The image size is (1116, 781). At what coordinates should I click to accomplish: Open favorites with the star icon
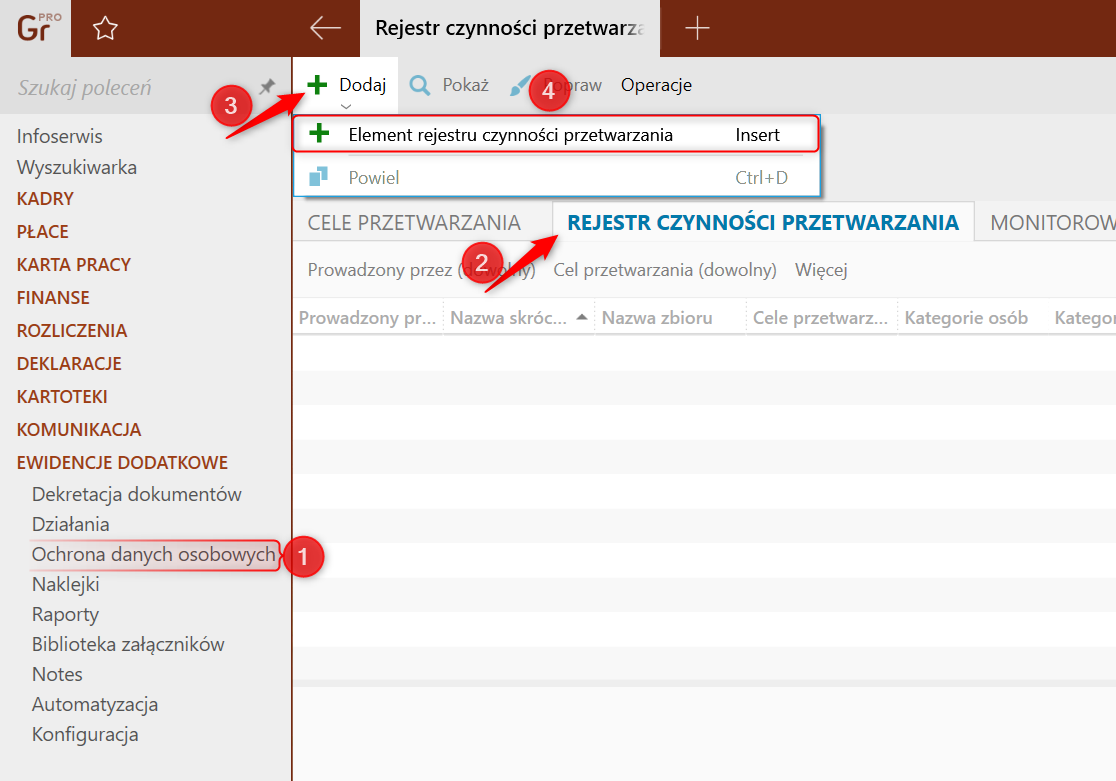pos(105,28)
